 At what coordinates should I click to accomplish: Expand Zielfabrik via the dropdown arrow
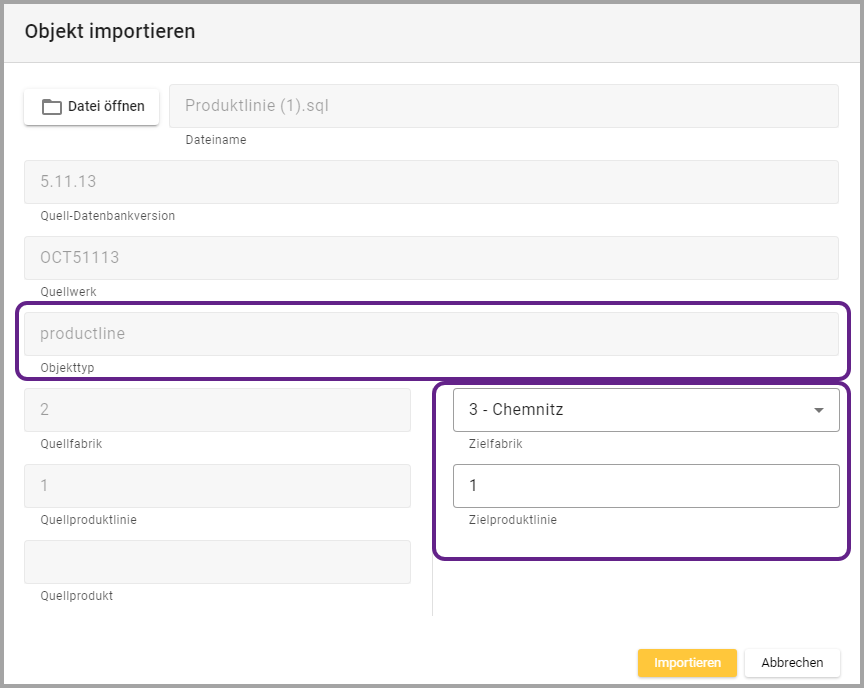pos(819,410)
